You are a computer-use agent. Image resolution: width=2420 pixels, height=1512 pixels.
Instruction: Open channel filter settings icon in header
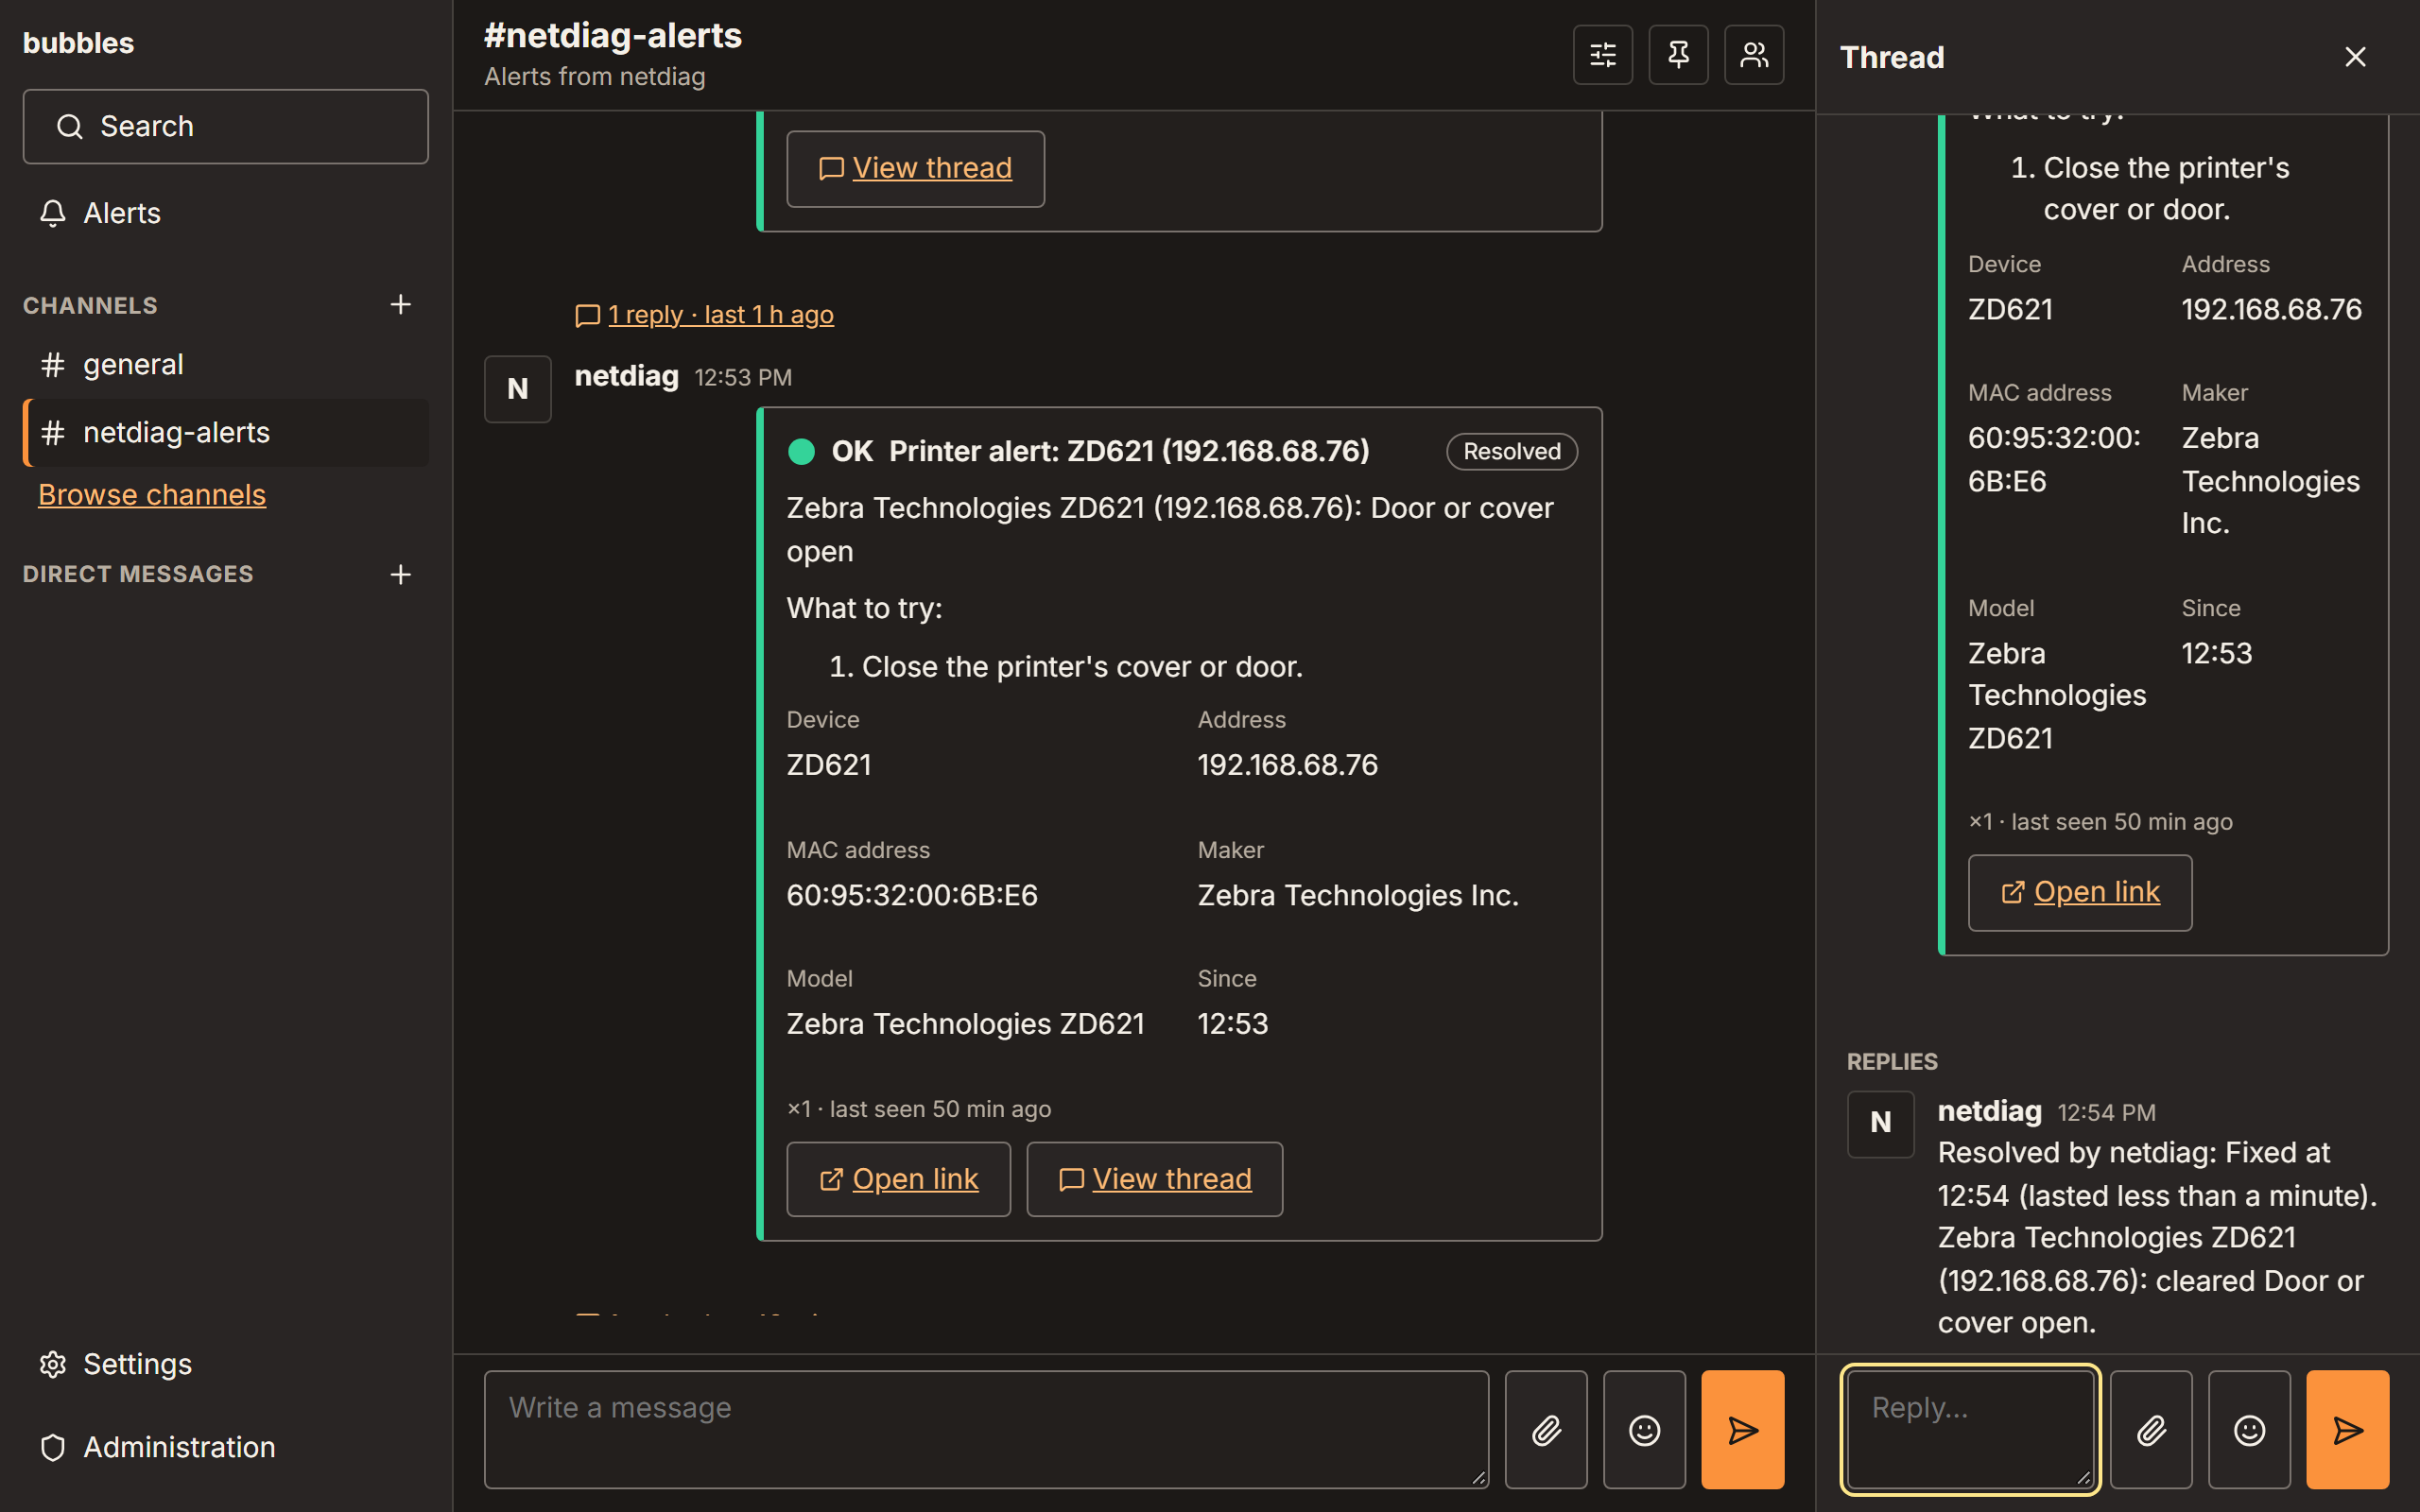[1602, 55]
